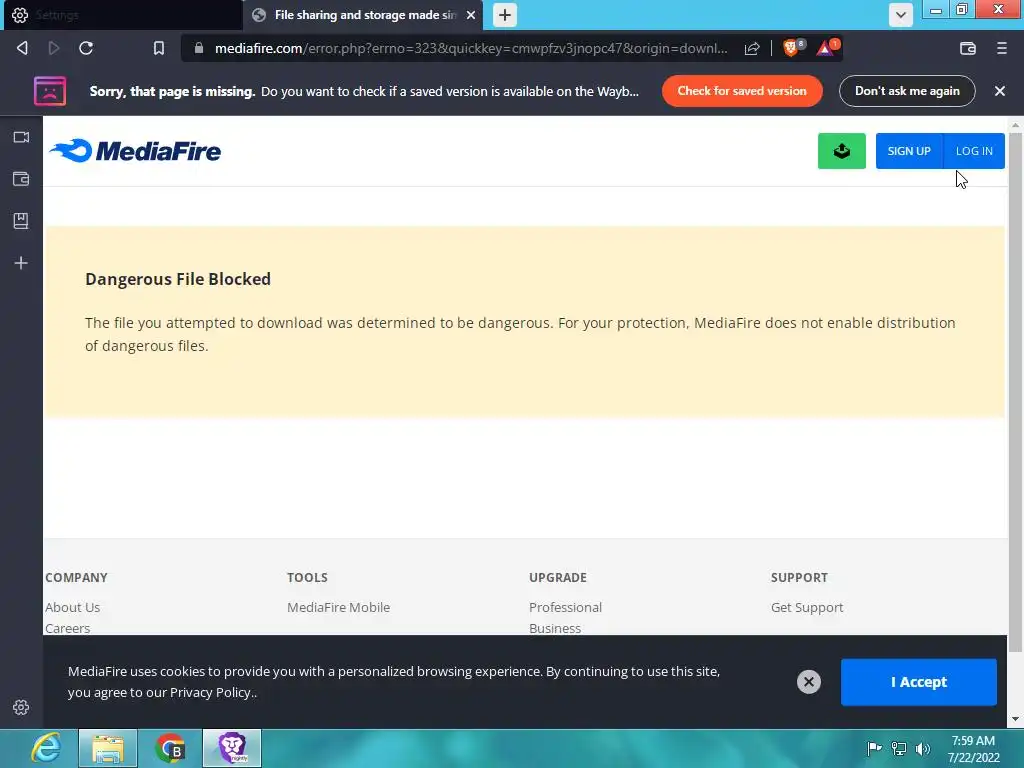
Task: Open the Brave Talk video icon in the sidebar
Action: [x=21, y=137]
